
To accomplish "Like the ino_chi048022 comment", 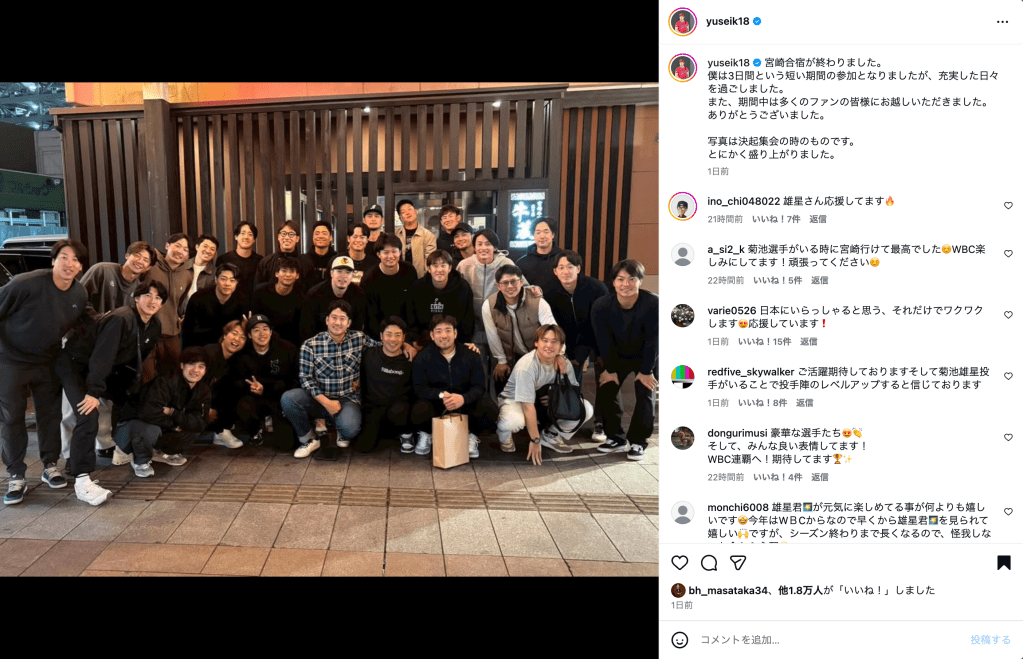I will [1008, 206].
